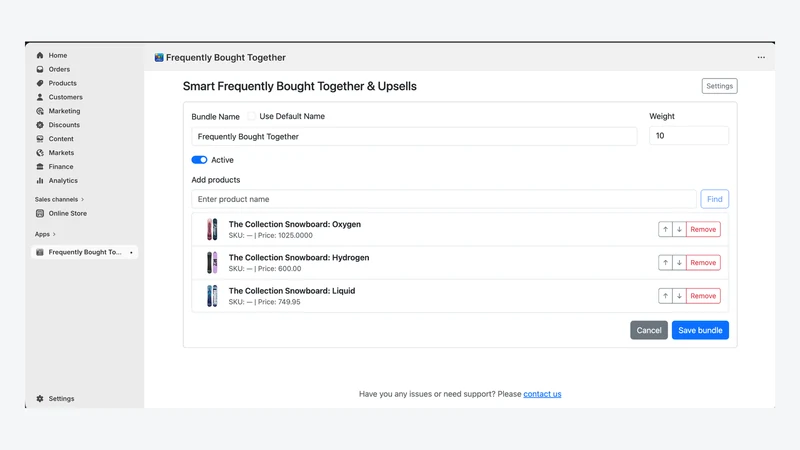Click the Discounts badge icon
Image resolution: width=800 pixels, height=450 pixels.
click(x=40, y=124)
